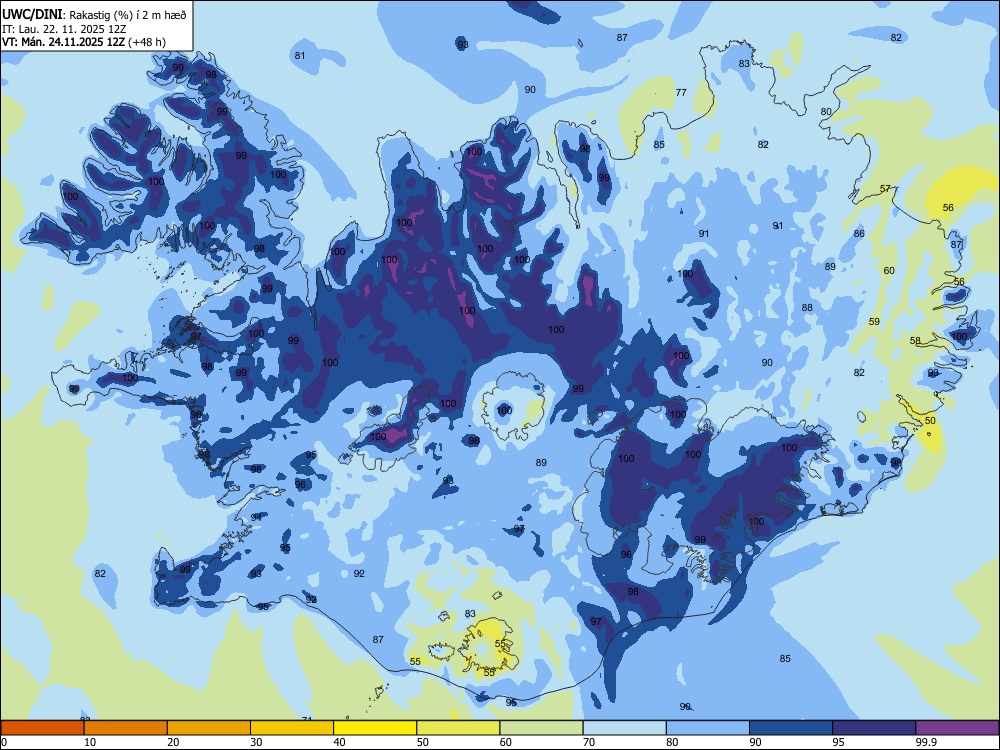Click the '95' legend tick label
The image size is (1000, 750).
839,742
